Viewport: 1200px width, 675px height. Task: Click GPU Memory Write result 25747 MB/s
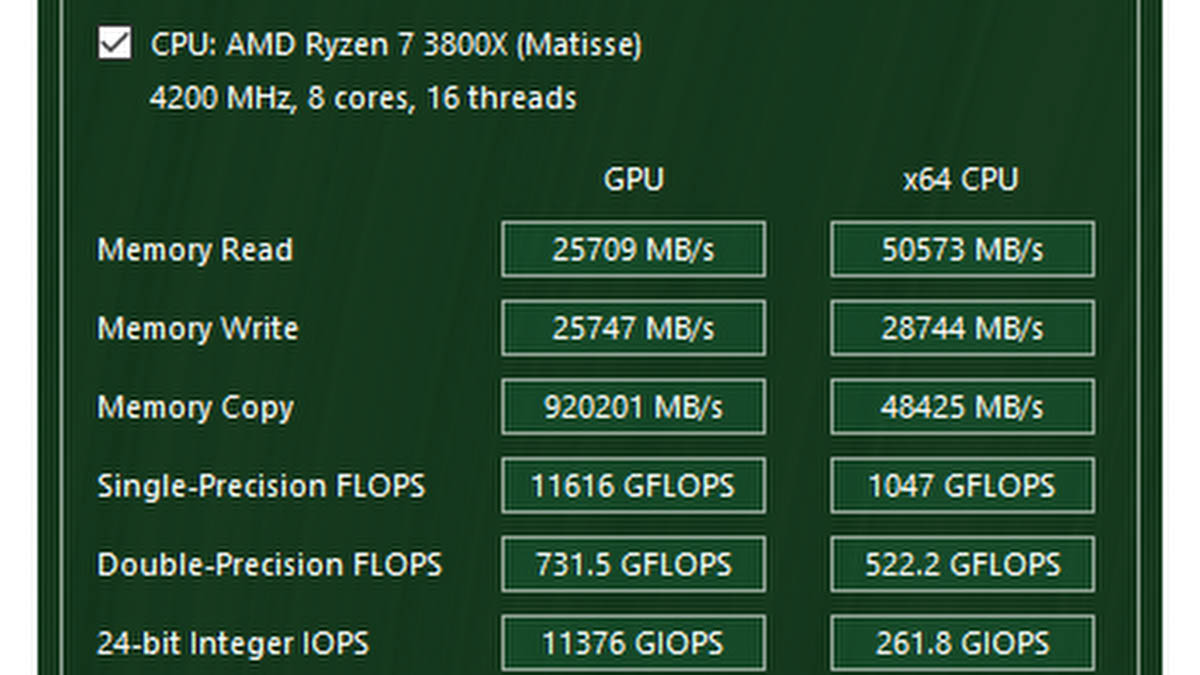(x=633, y=328)
